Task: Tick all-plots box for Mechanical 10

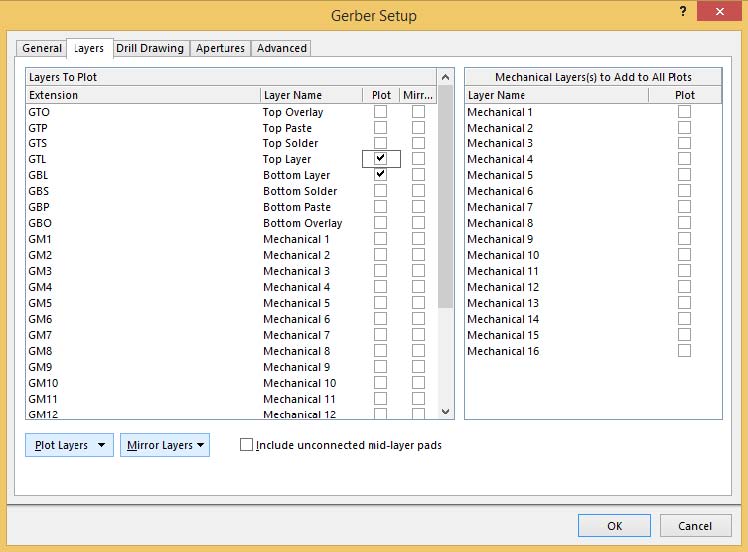Action: click(x=684, y=255)
